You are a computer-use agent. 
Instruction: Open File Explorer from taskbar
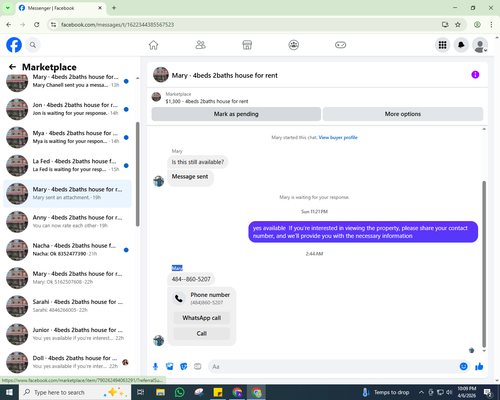(160, 392)
